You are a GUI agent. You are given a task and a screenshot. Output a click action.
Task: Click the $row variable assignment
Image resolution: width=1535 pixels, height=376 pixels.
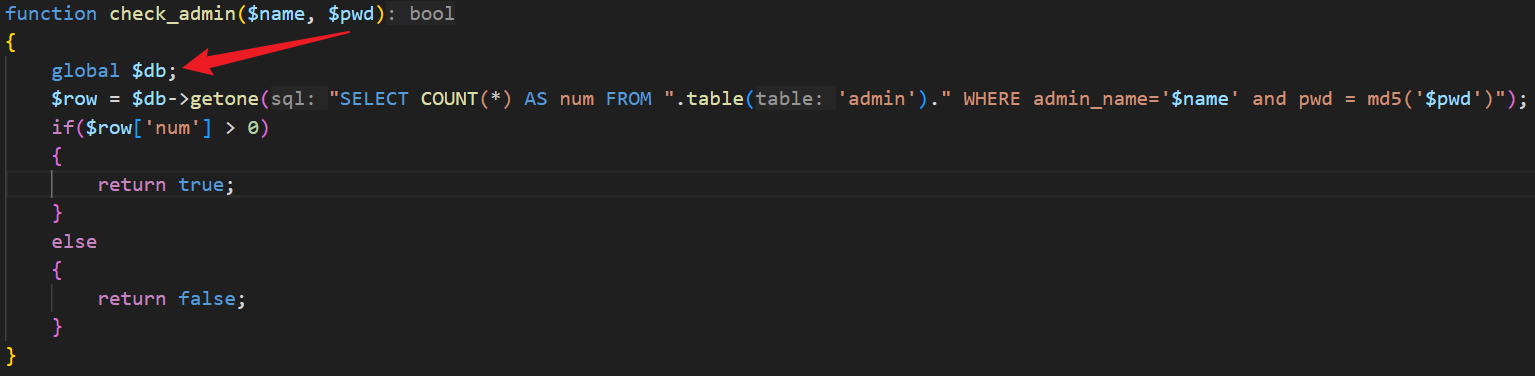(75, 99)
